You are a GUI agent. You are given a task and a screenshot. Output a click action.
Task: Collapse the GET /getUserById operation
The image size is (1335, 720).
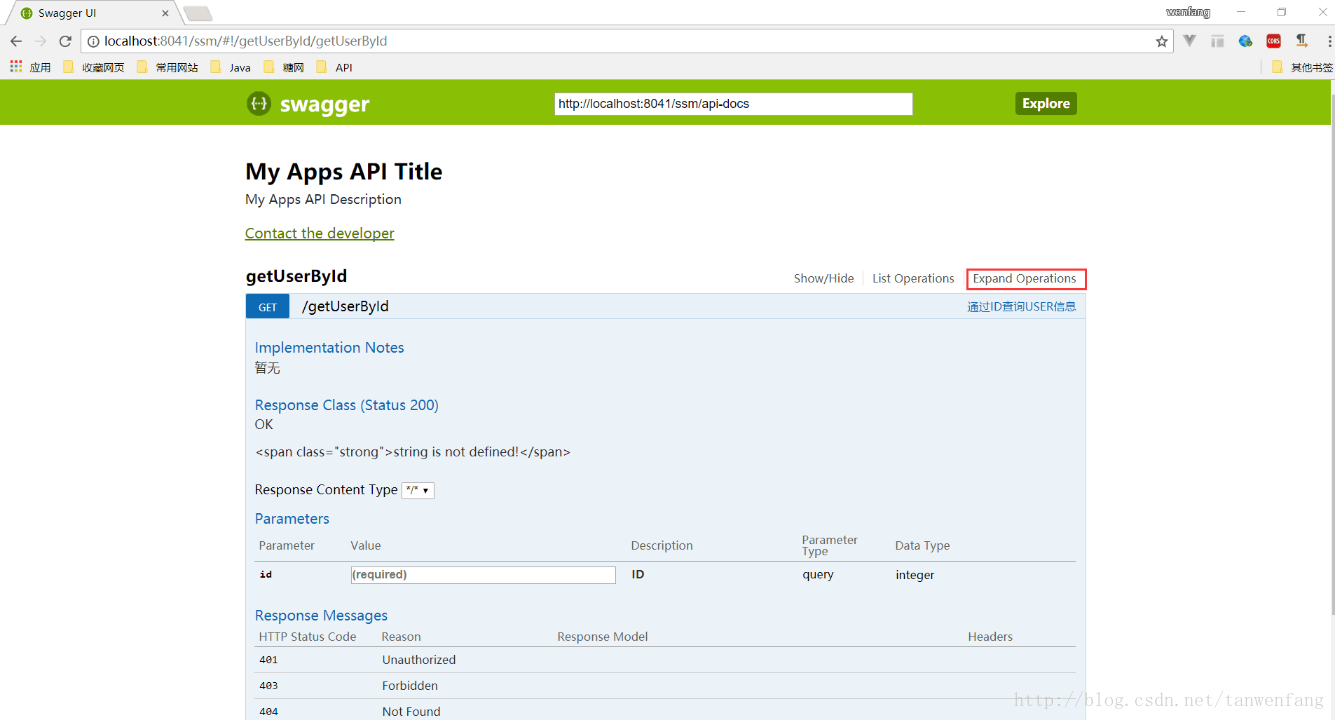click(268, 306)
